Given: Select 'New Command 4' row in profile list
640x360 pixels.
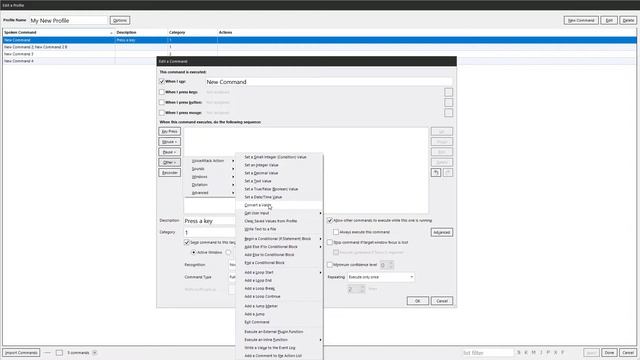Looking at the screenshot, I should 319,61.
